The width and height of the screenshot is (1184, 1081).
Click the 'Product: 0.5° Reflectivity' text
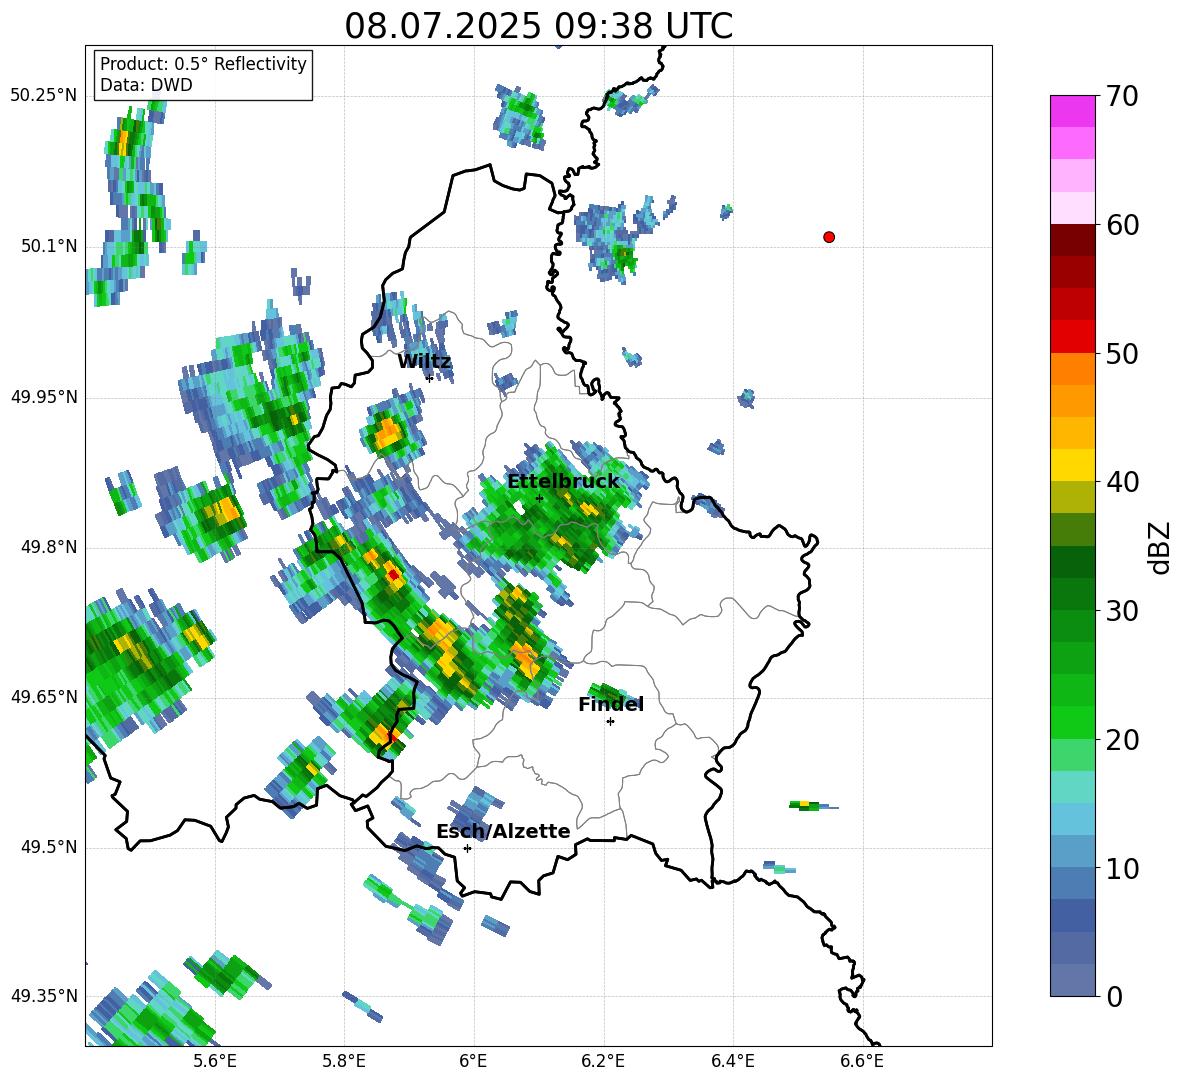tap(203, 64)
